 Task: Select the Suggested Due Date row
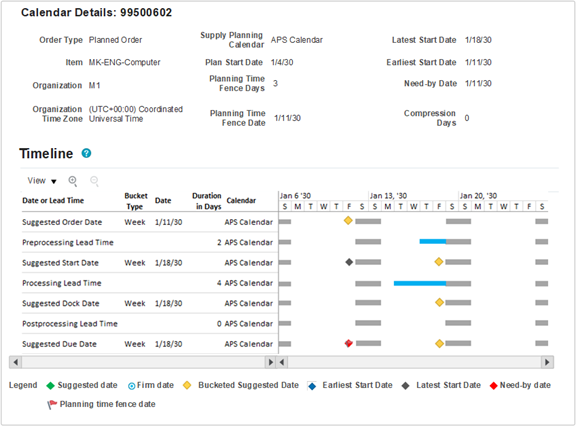150,344
